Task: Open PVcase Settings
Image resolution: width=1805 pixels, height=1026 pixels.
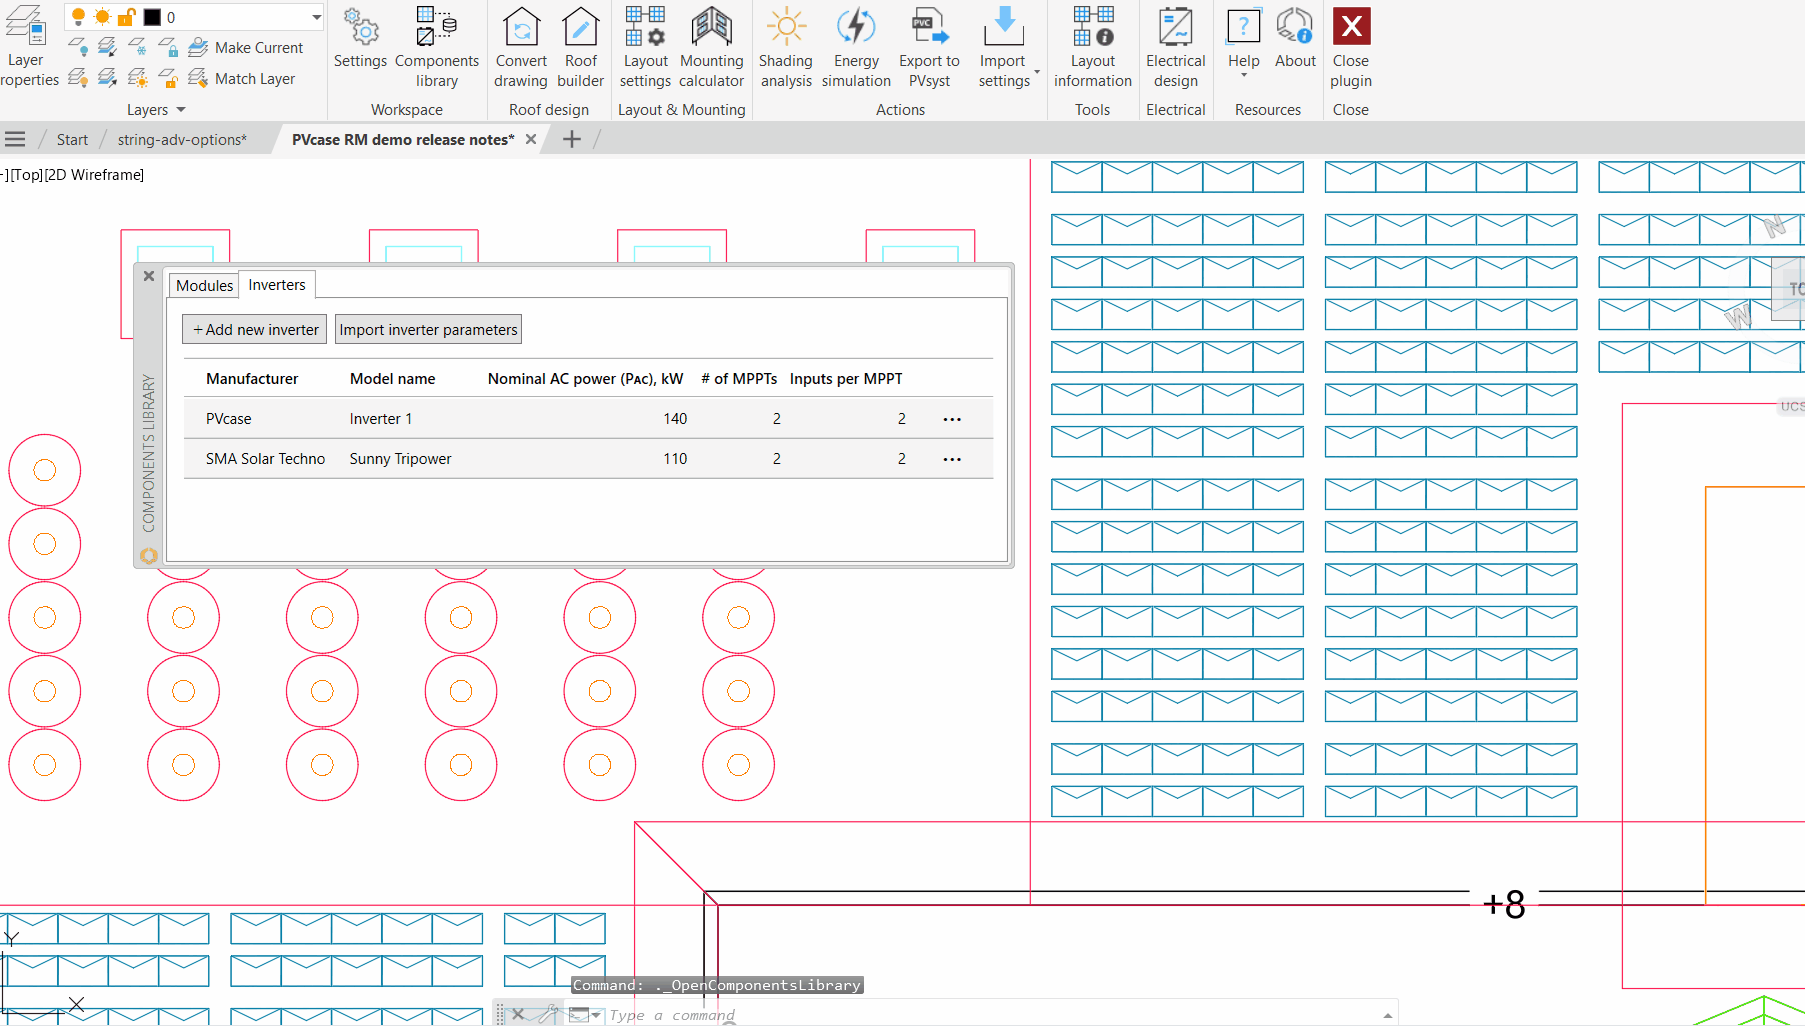Action: click(x=360, y=40)
